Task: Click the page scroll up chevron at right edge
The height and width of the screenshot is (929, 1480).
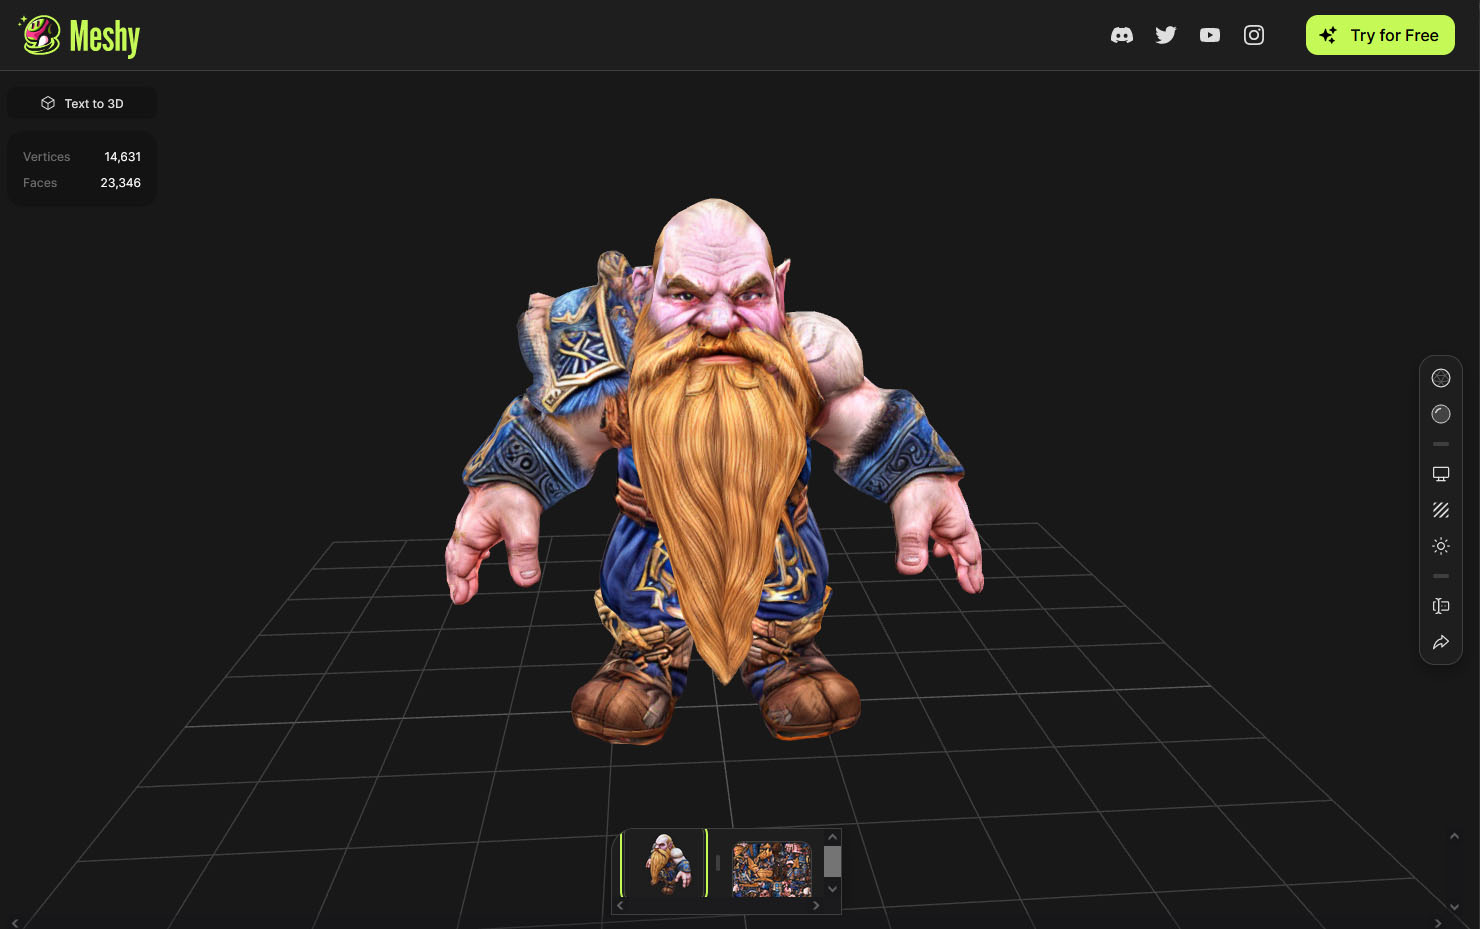Action: (x=1454, y=836)
